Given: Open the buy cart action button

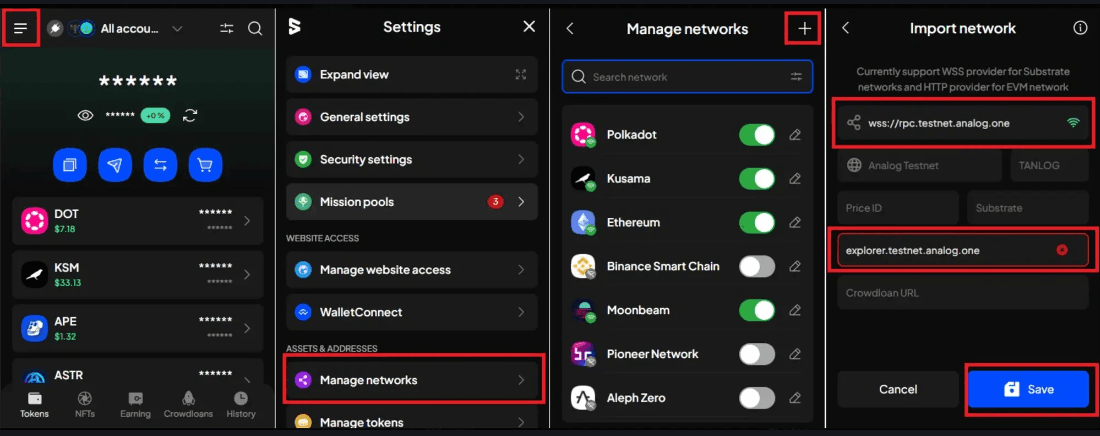Looking at the screenshot, I should [206, 165].
